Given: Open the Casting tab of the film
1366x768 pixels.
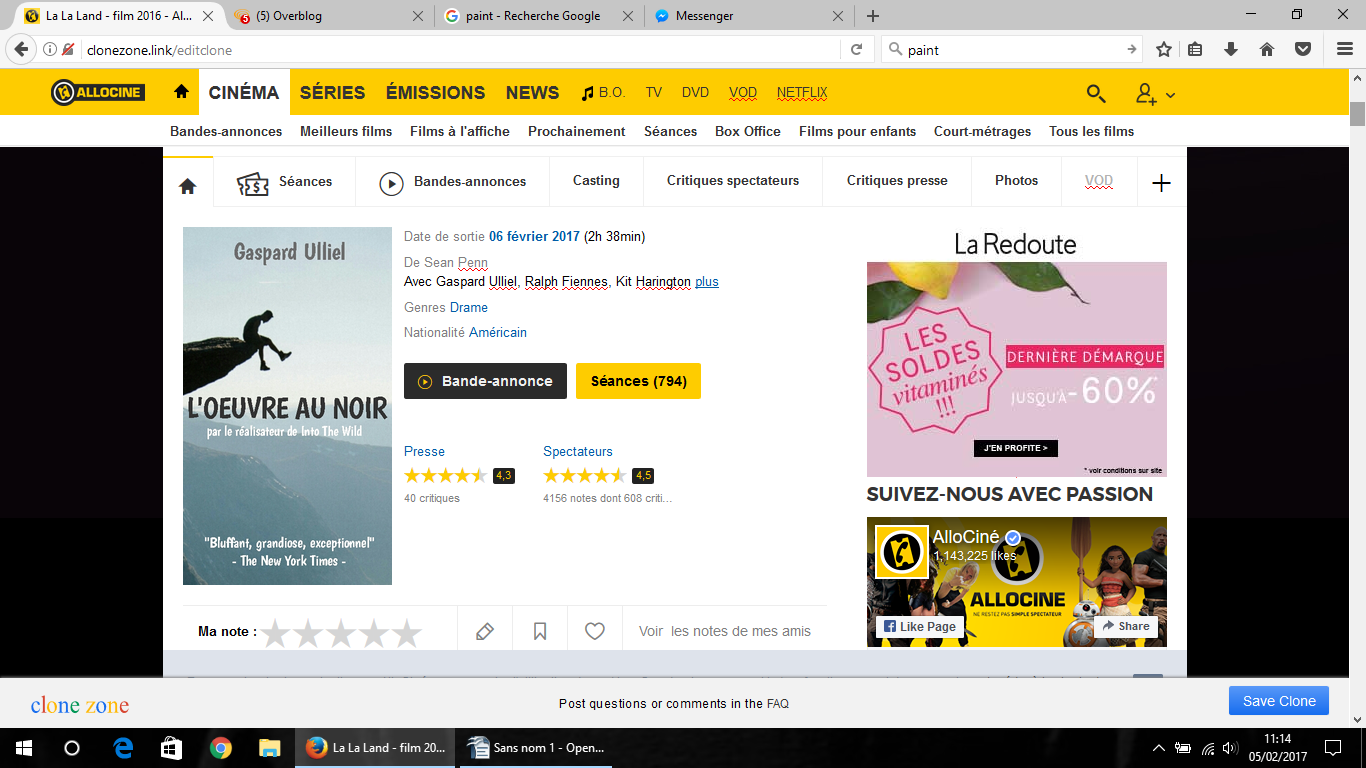Looking at the screenshot, I should coord(596,181).
